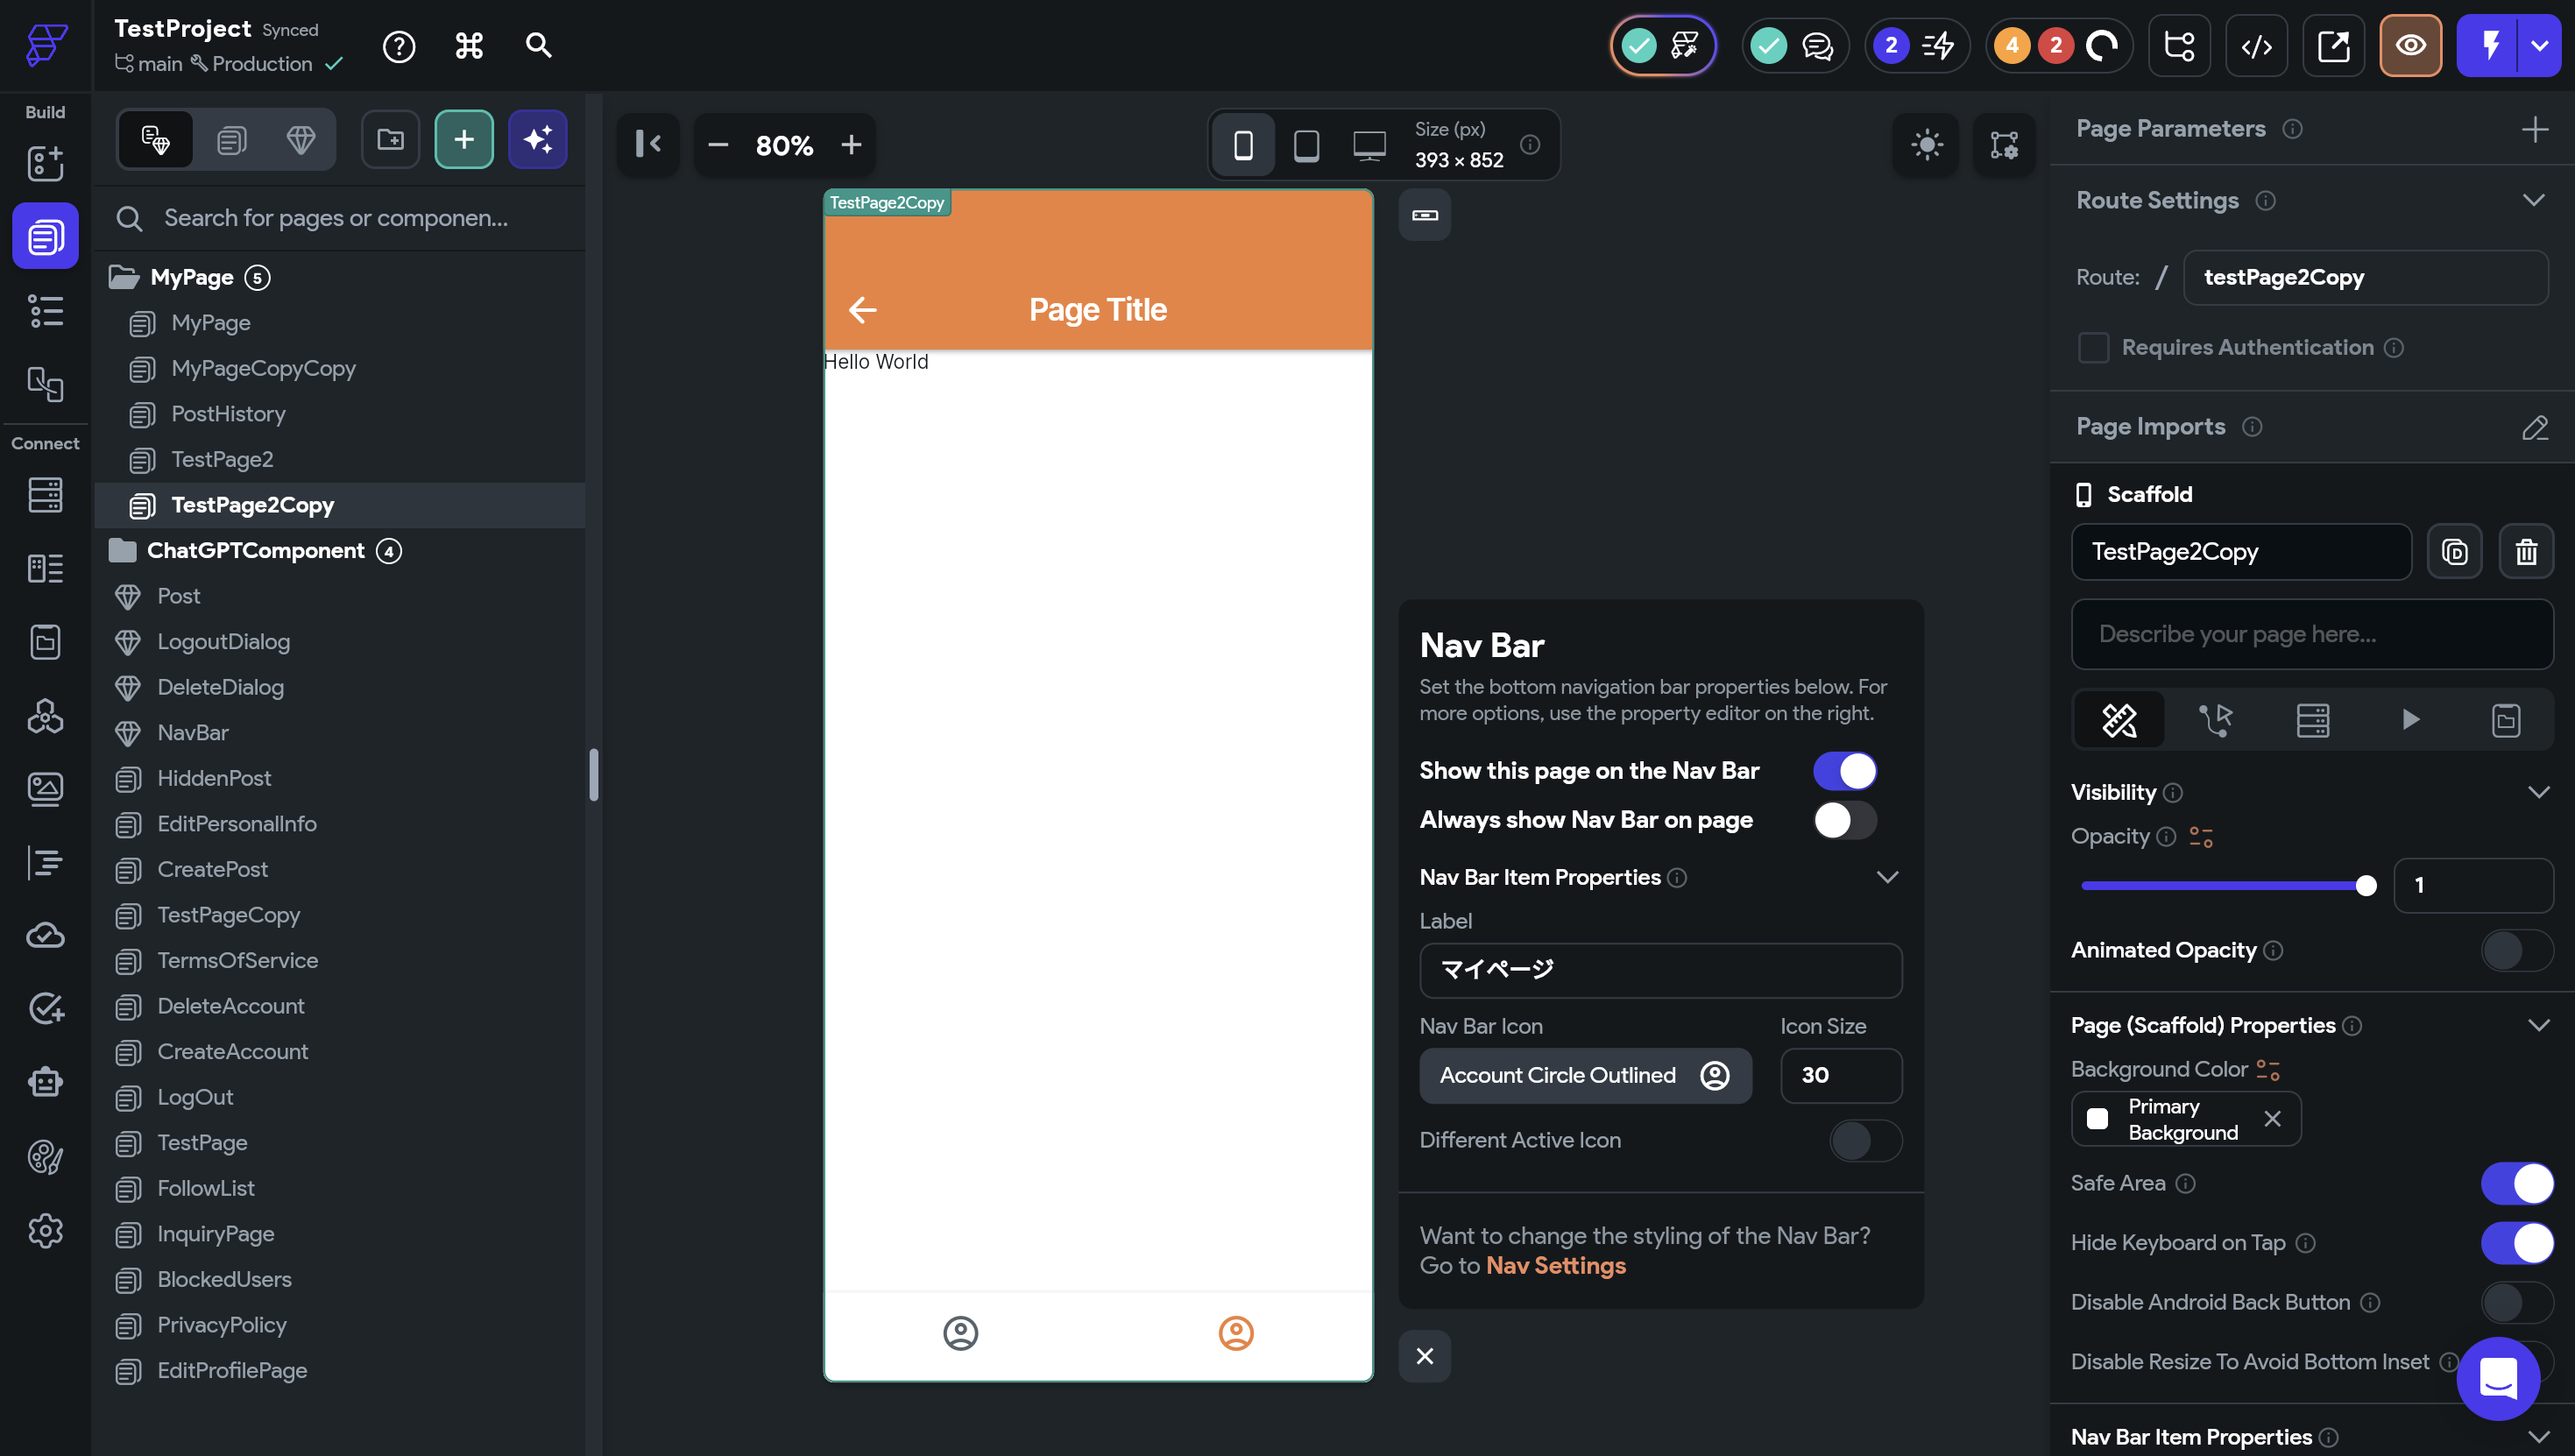Switch canvas to tablet device view

(x=1306, y=146)
